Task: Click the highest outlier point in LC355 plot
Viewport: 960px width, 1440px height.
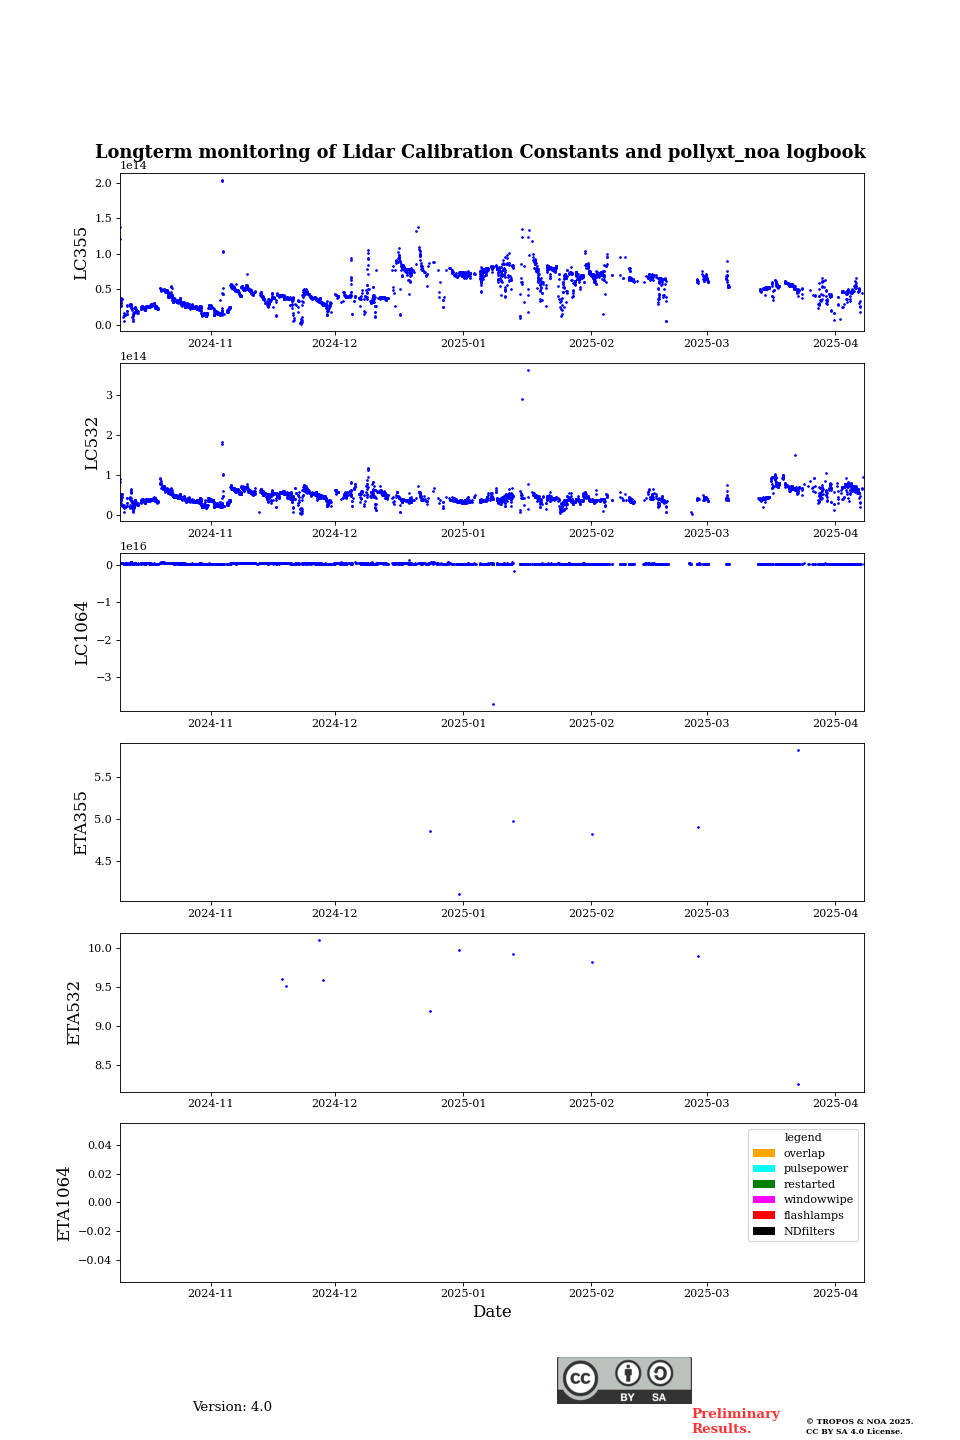Action: [222, 181]
